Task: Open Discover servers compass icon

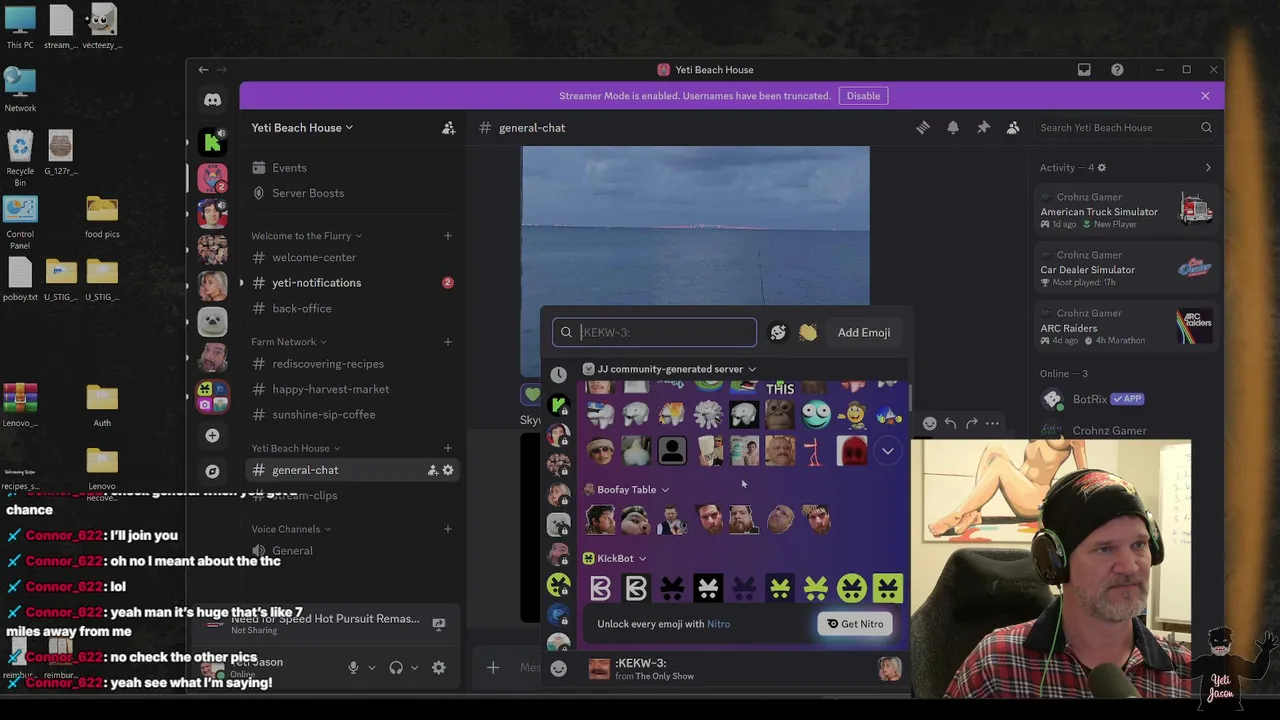Action: (212, 471)
